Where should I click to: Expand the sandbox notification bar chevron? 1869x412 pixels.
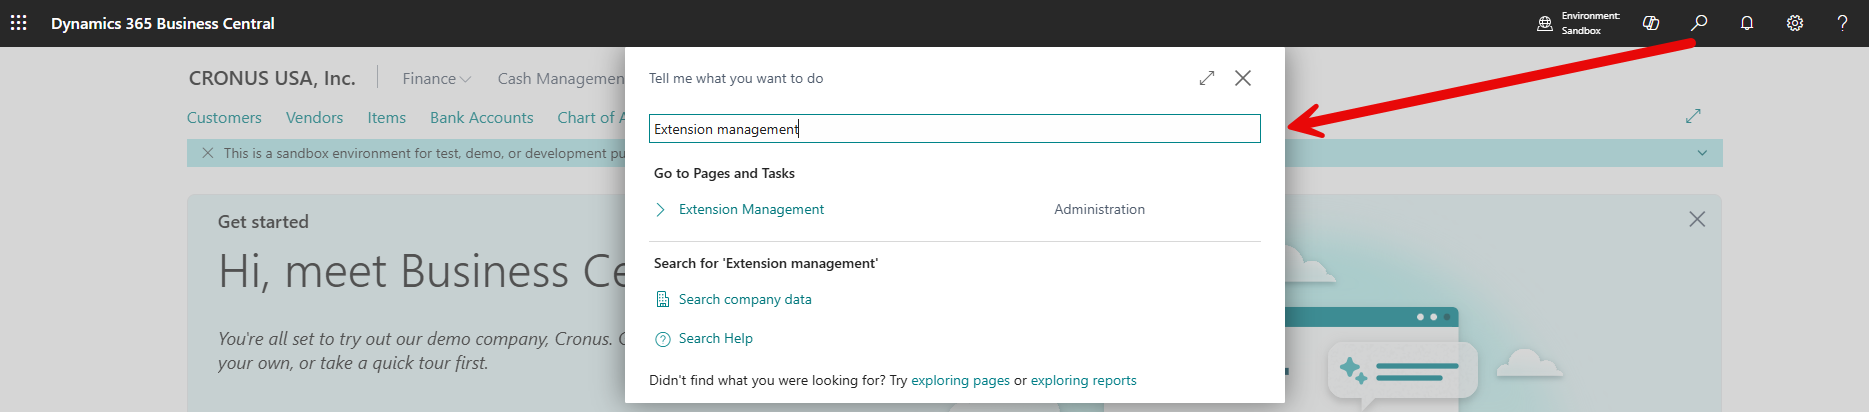tap(1702, 153)
